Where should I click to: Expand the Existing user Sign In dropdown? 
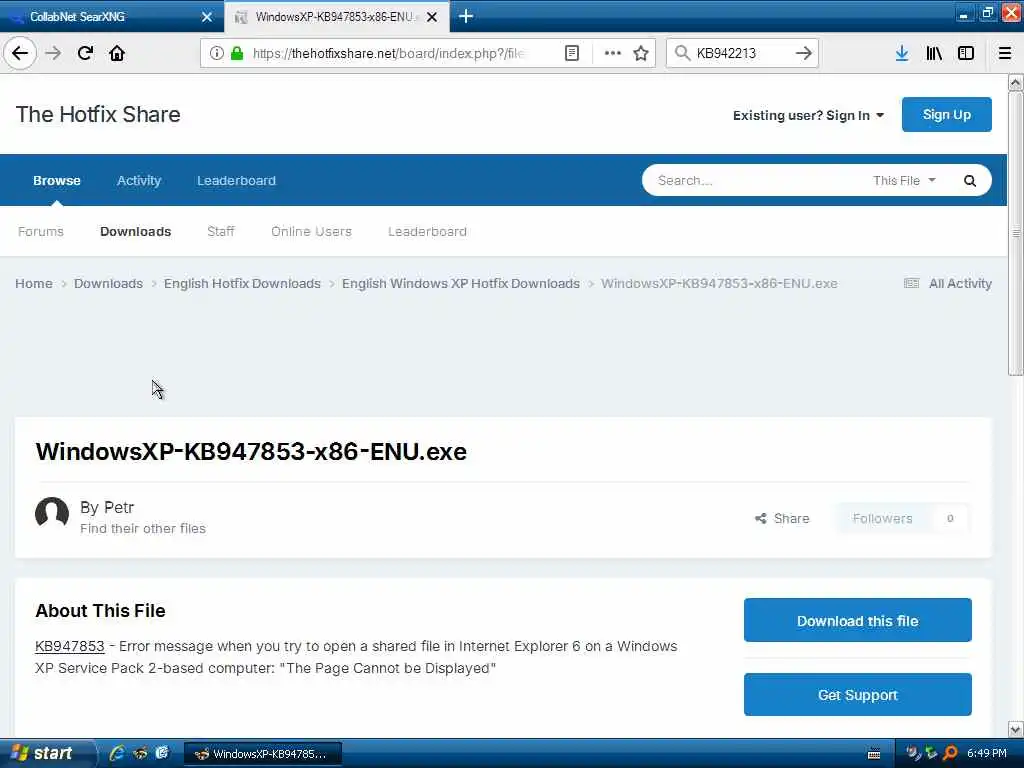[x=808, y=116]
